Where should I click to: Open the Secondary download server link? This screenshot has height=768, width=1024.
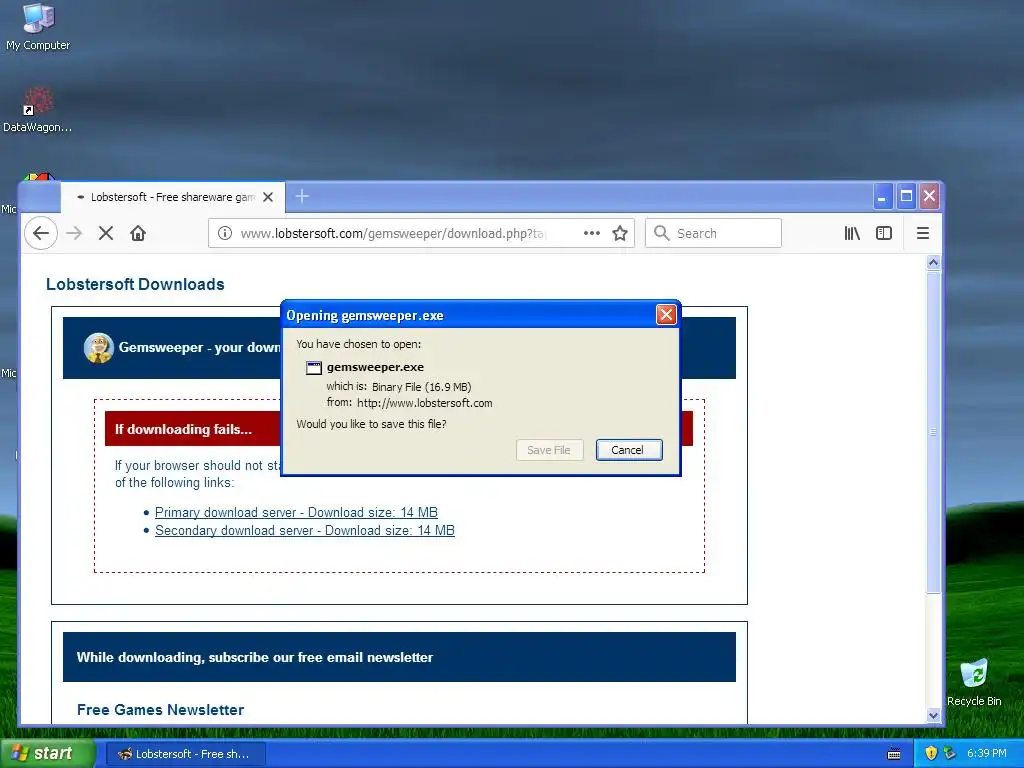point(304,531)
